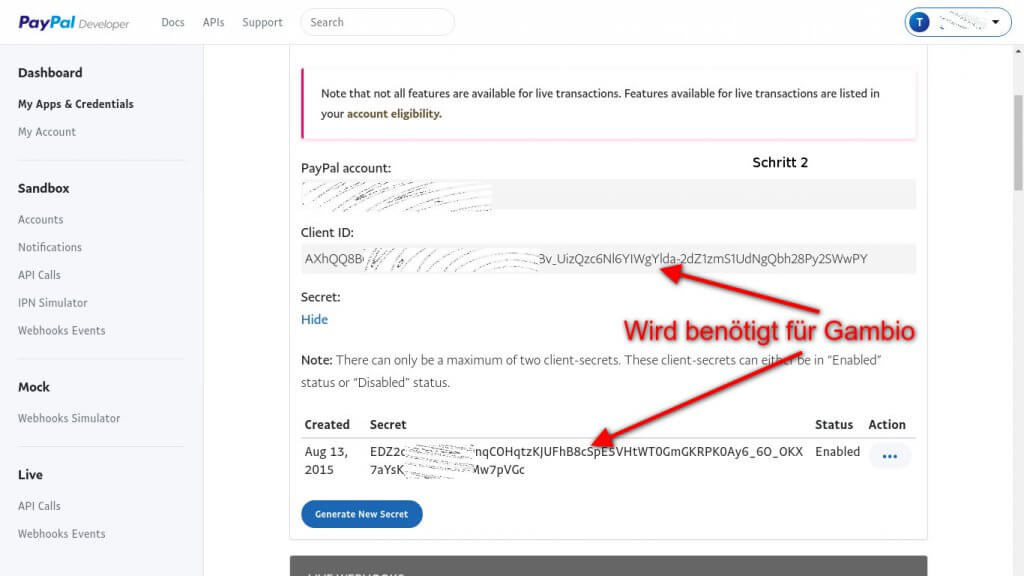1024x576 pixels.
Task: Open Live Webhooks Events
Action: pos(61,534)
